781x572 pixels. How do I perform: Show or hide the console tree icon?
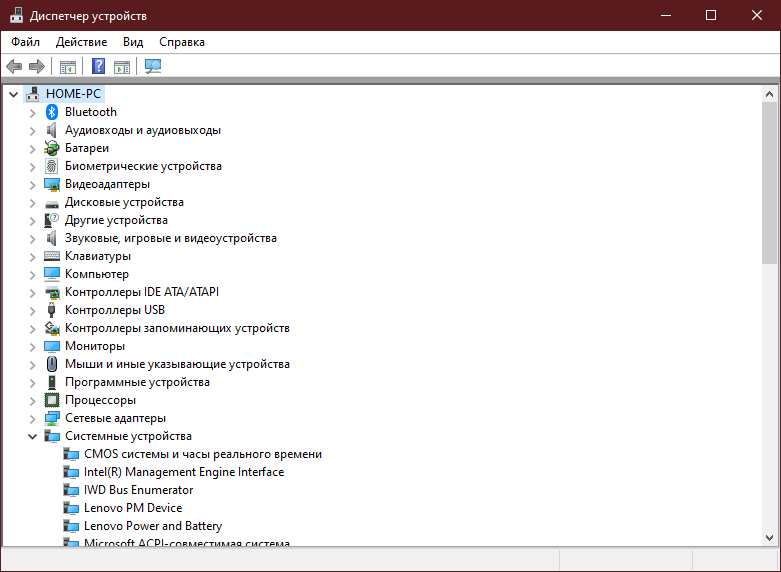(x=68, y=66)
